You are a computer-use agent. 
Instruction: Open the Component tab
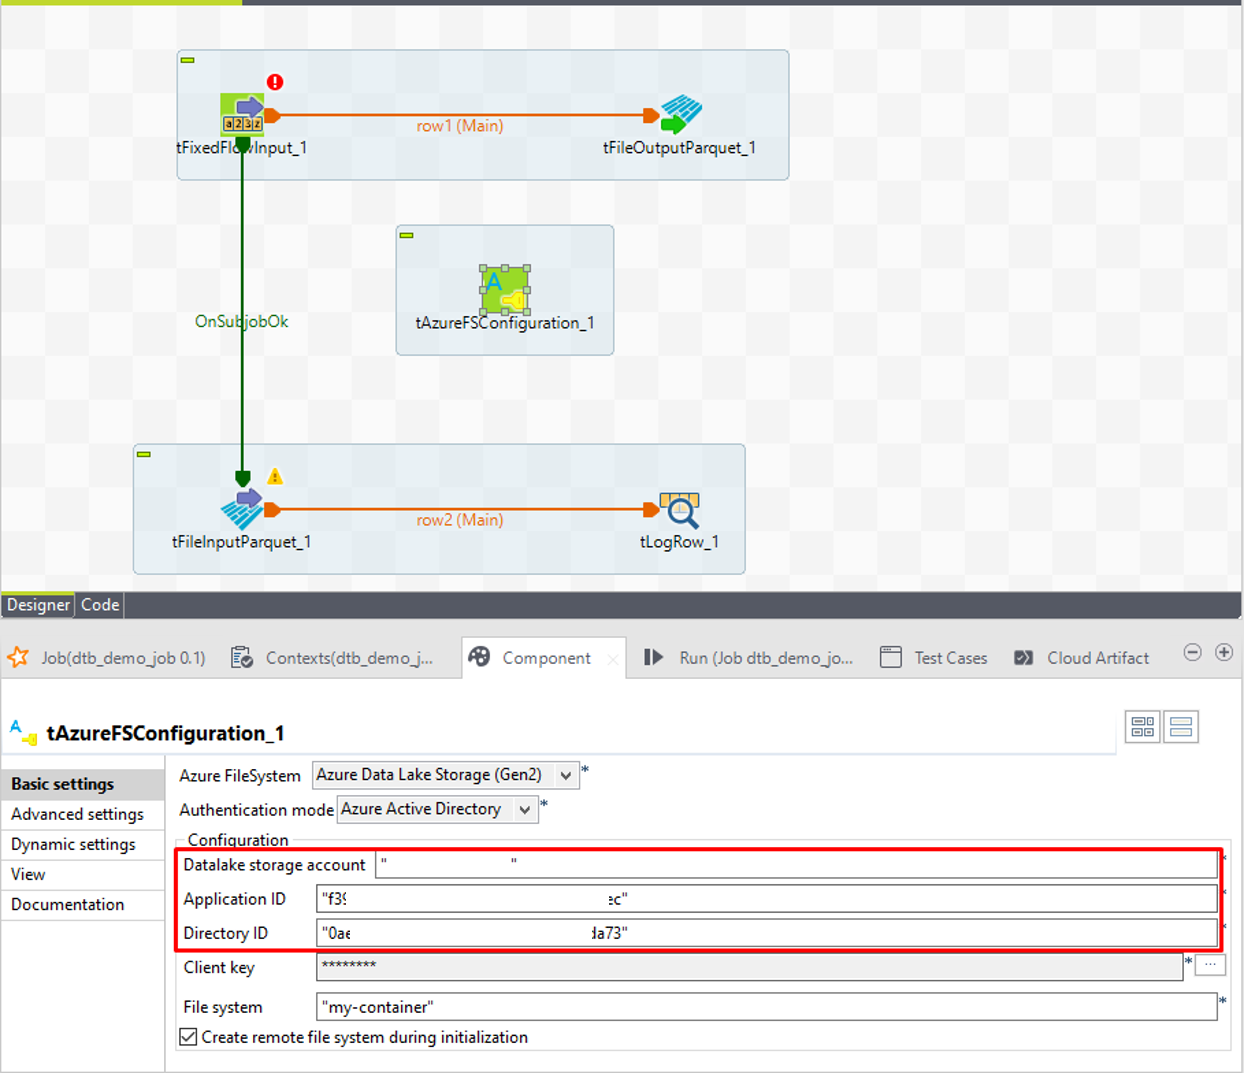544,657
